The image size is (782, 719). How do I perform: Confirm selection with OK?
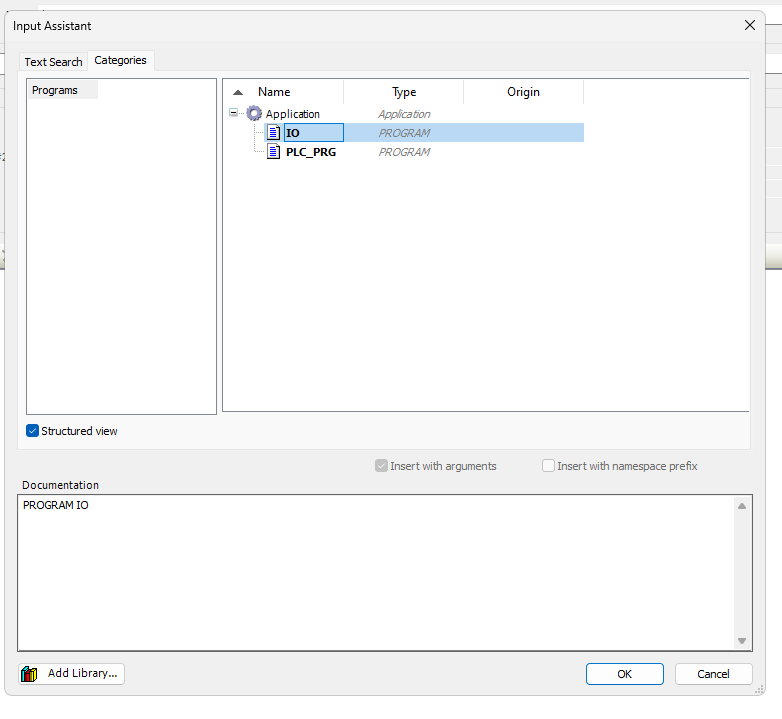(624, 674)
